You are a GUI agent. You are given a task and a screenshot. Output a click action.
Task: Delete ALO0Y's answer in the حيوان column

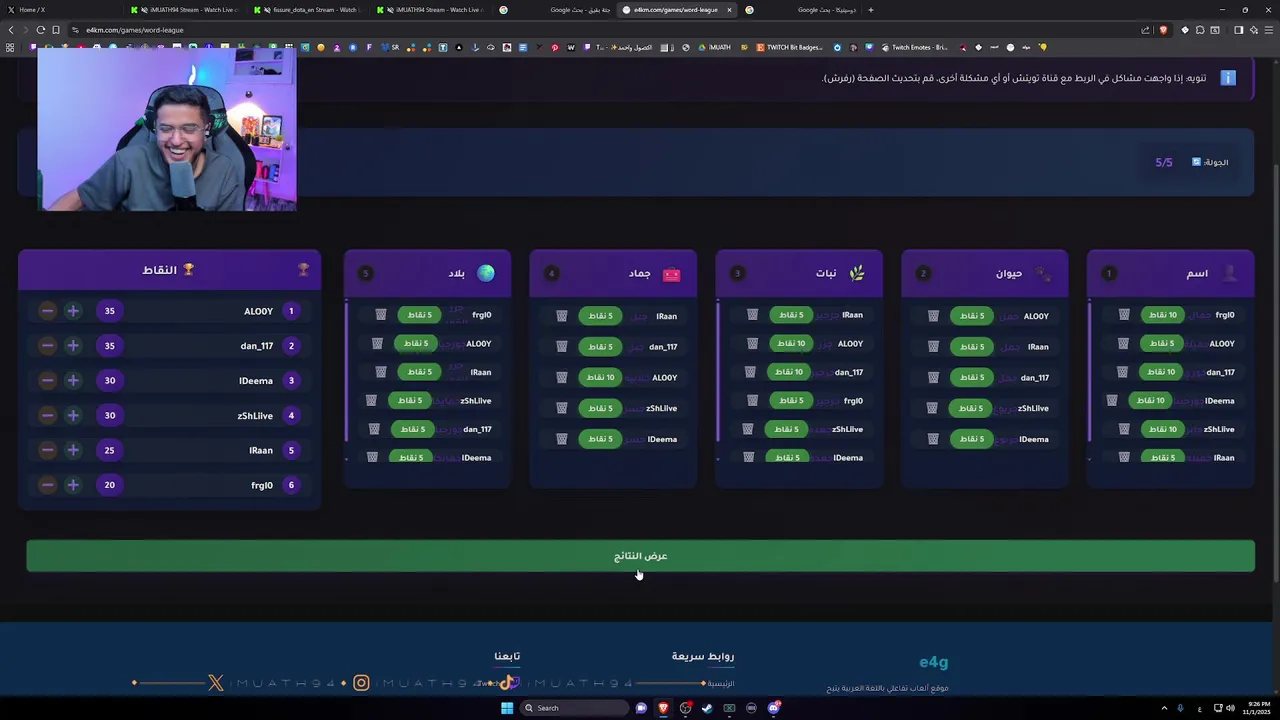933,316
